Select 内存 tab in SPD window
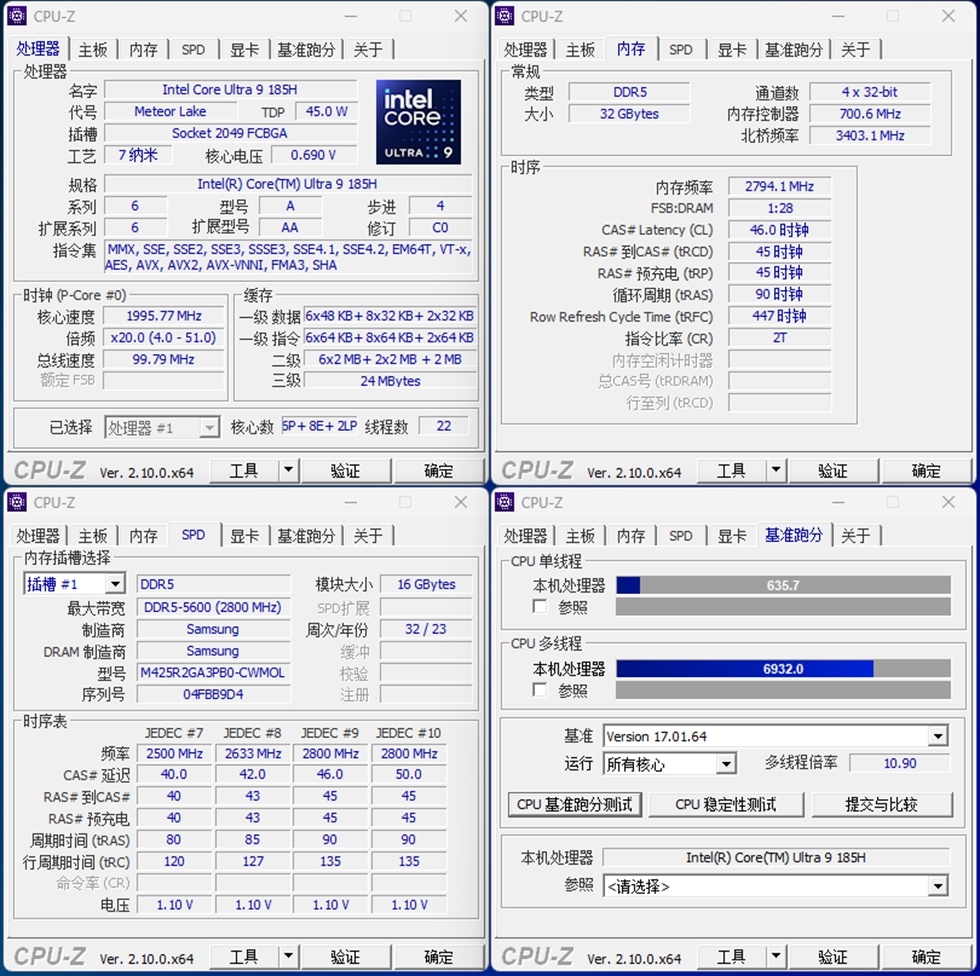980x976 pixels. tap(143, 536)
